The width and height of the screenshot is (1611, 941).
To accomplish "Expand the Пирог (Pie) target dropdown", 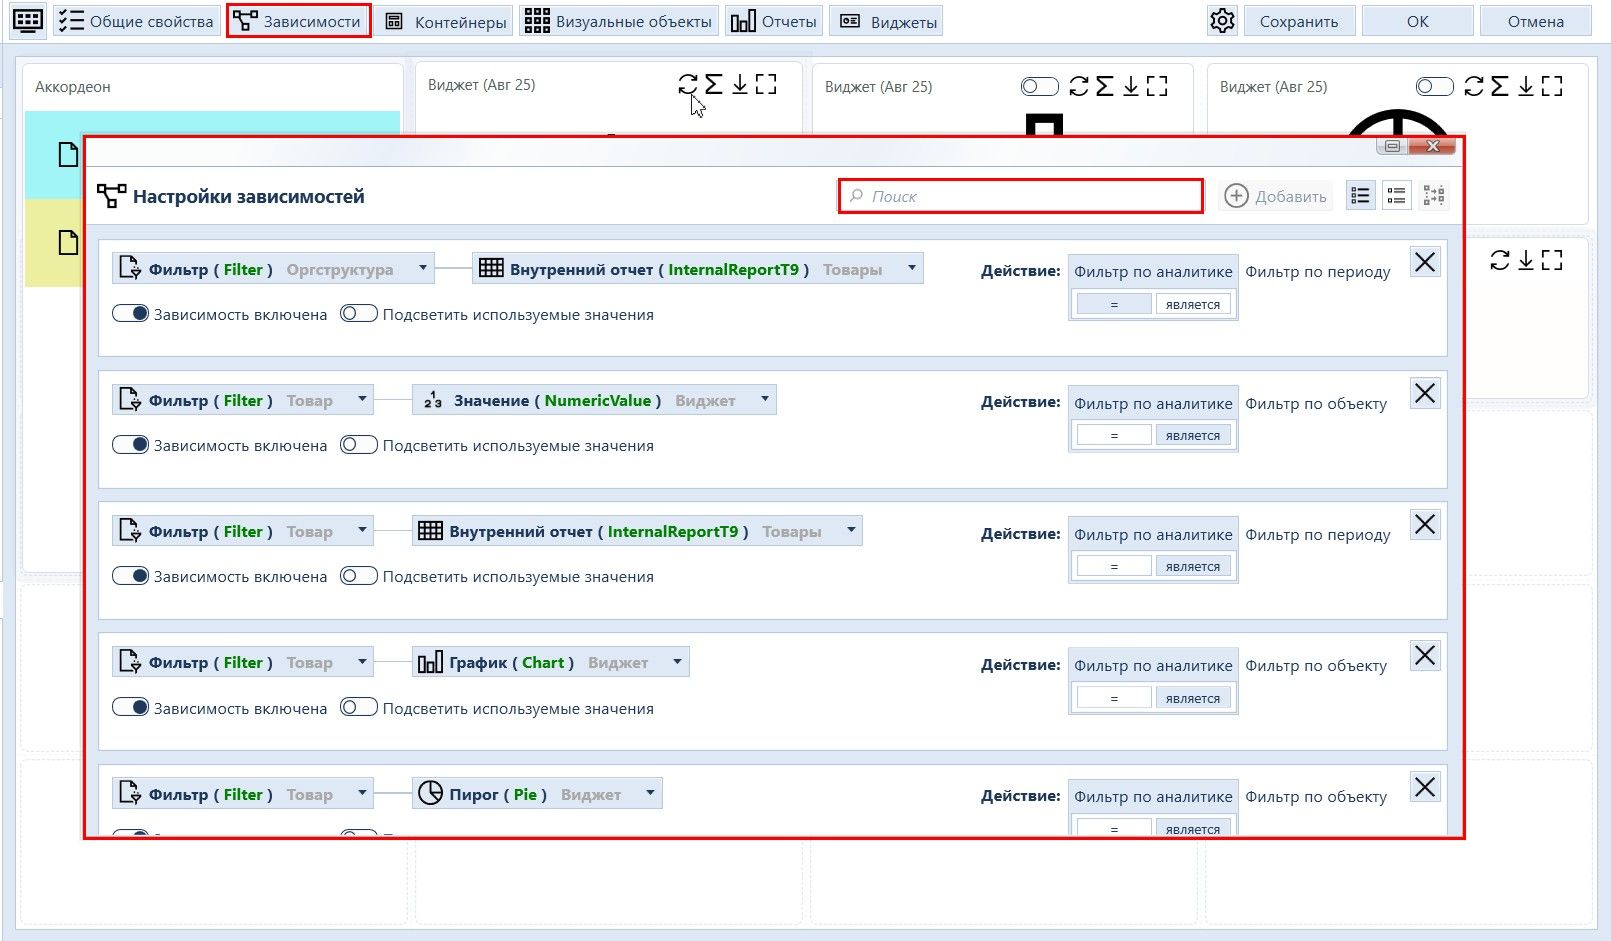I will 537,794.
